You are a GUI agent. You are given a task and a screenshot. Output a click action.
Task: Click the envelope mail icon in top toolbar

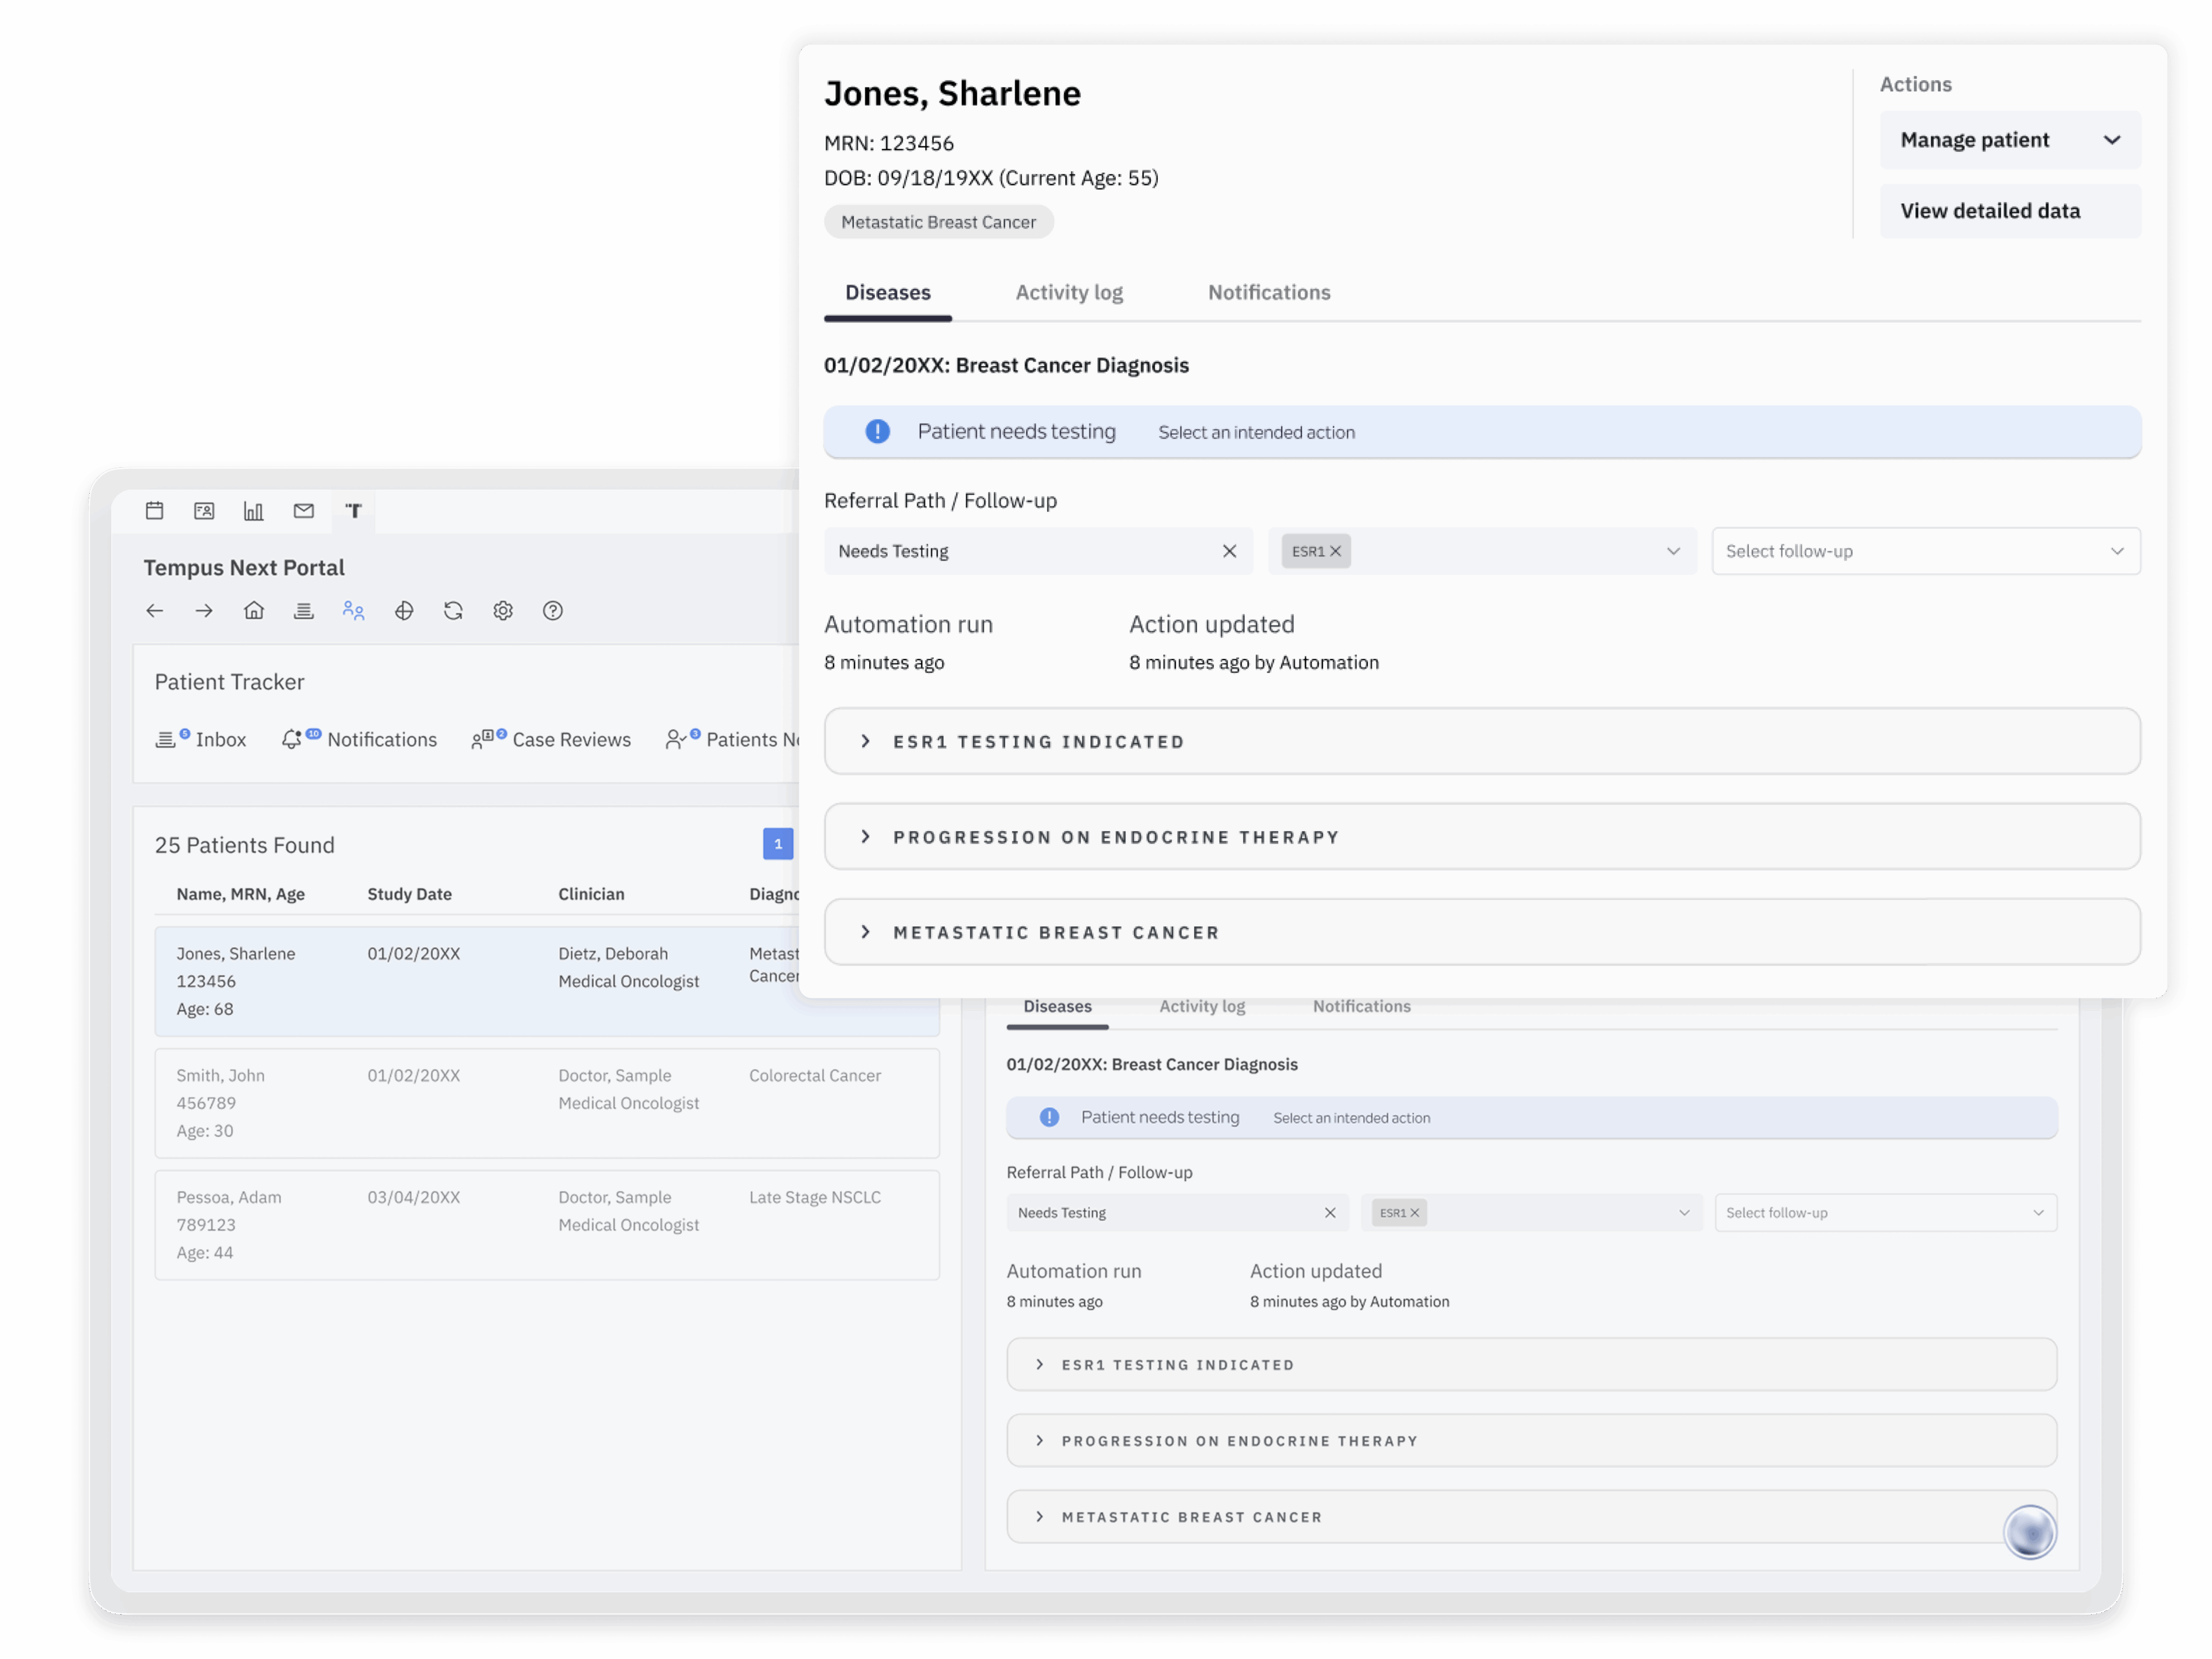(304, 511)
